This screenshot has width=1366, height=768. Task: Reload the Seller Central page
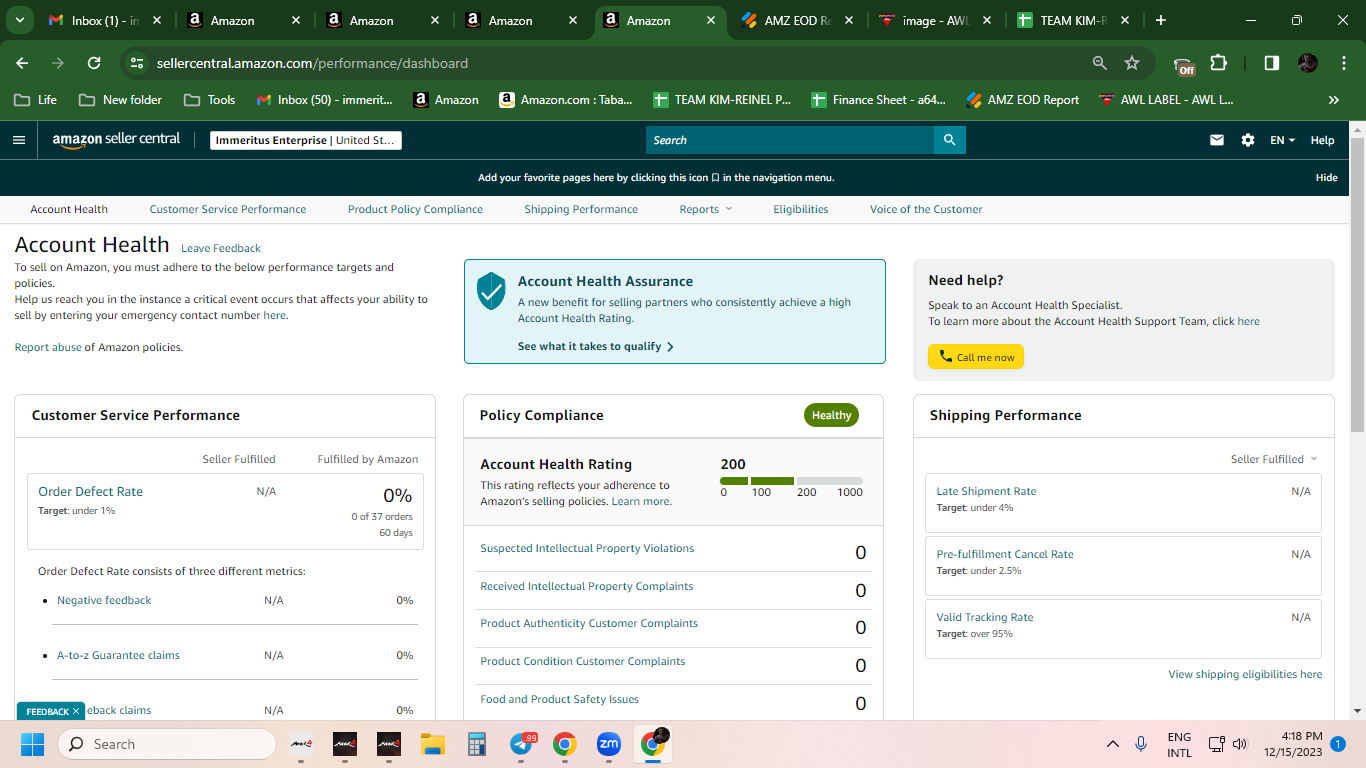click(94, 63)
